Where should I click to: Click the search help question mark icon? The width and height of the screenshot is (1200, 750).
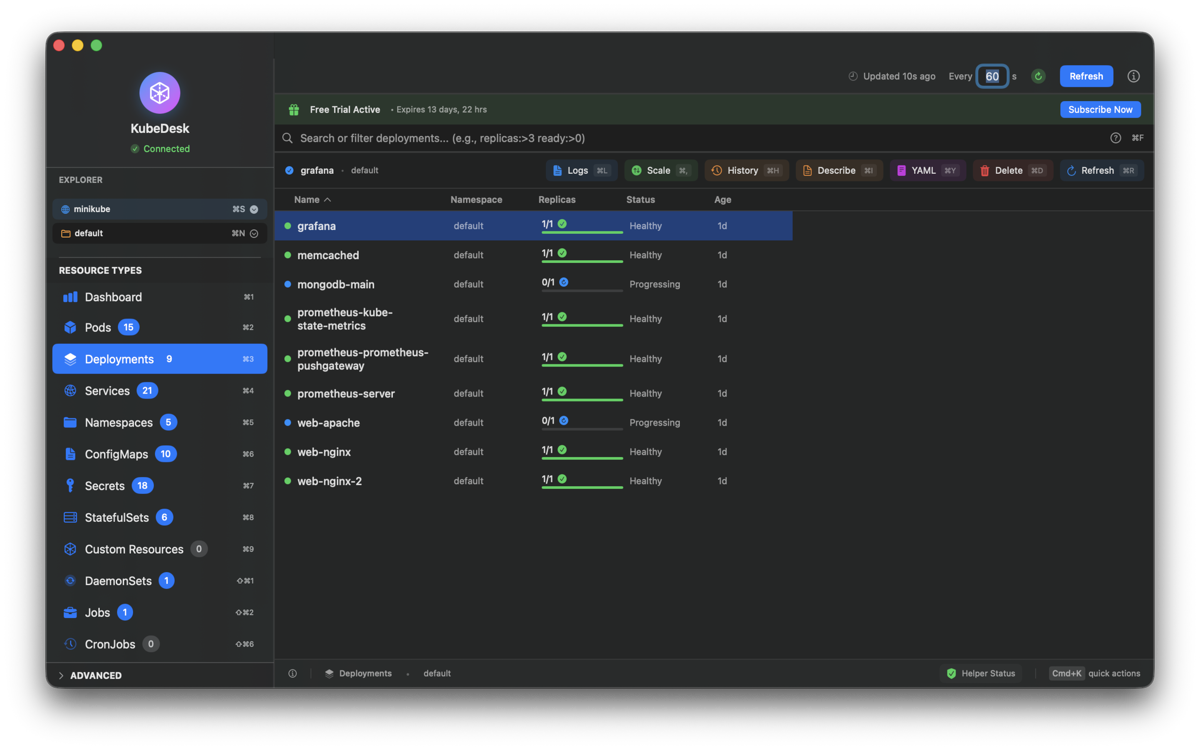pos(1115,138)
